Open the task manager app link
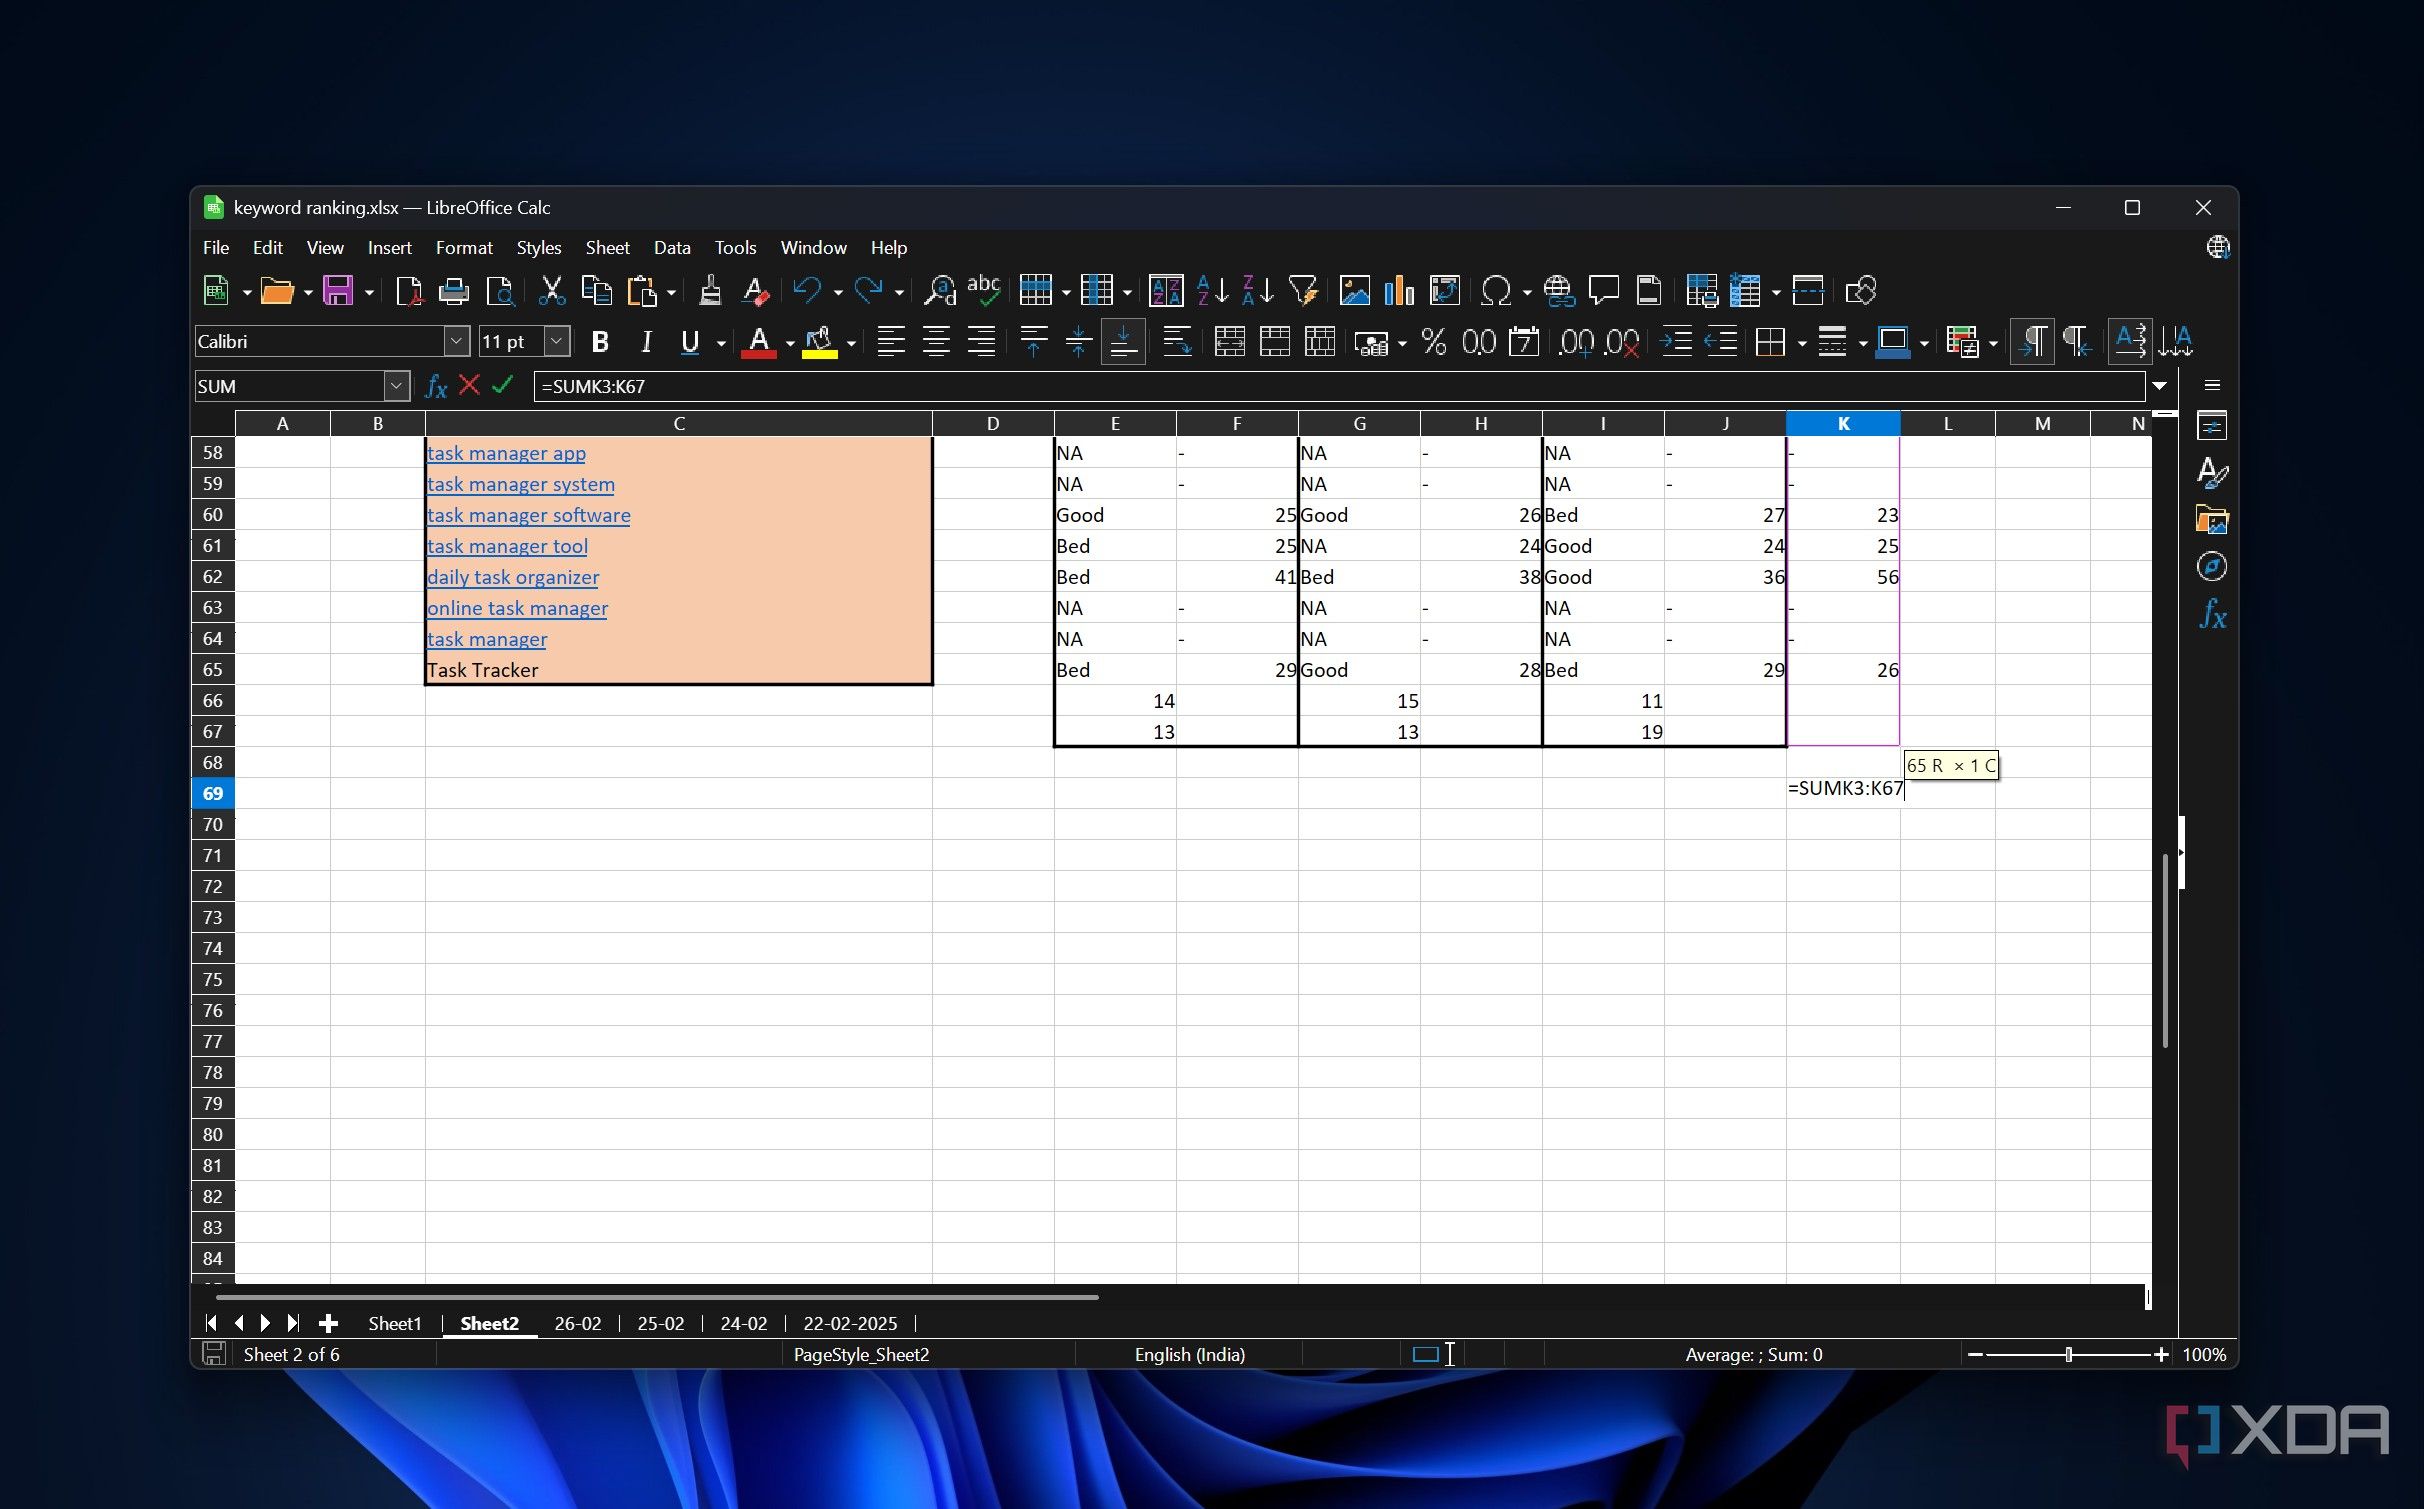2424x1509 pixels. tap(506, 453)
